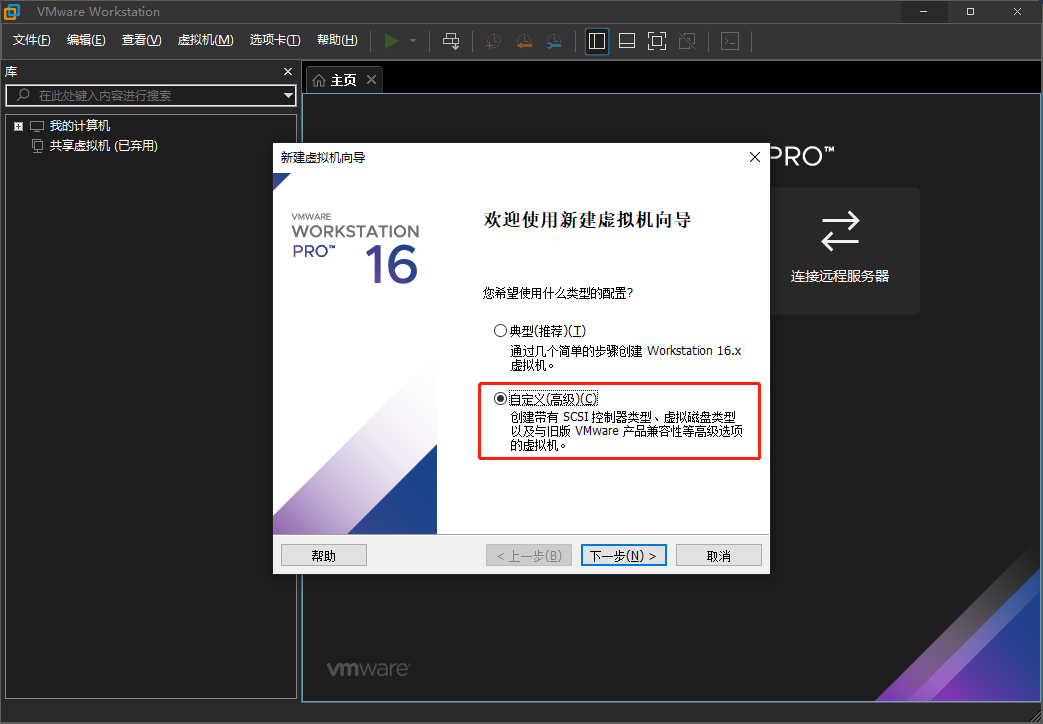Screen dimensions: 1043x724
Task: Click the 连接远程服务器 tile
Action: point(839,251)
